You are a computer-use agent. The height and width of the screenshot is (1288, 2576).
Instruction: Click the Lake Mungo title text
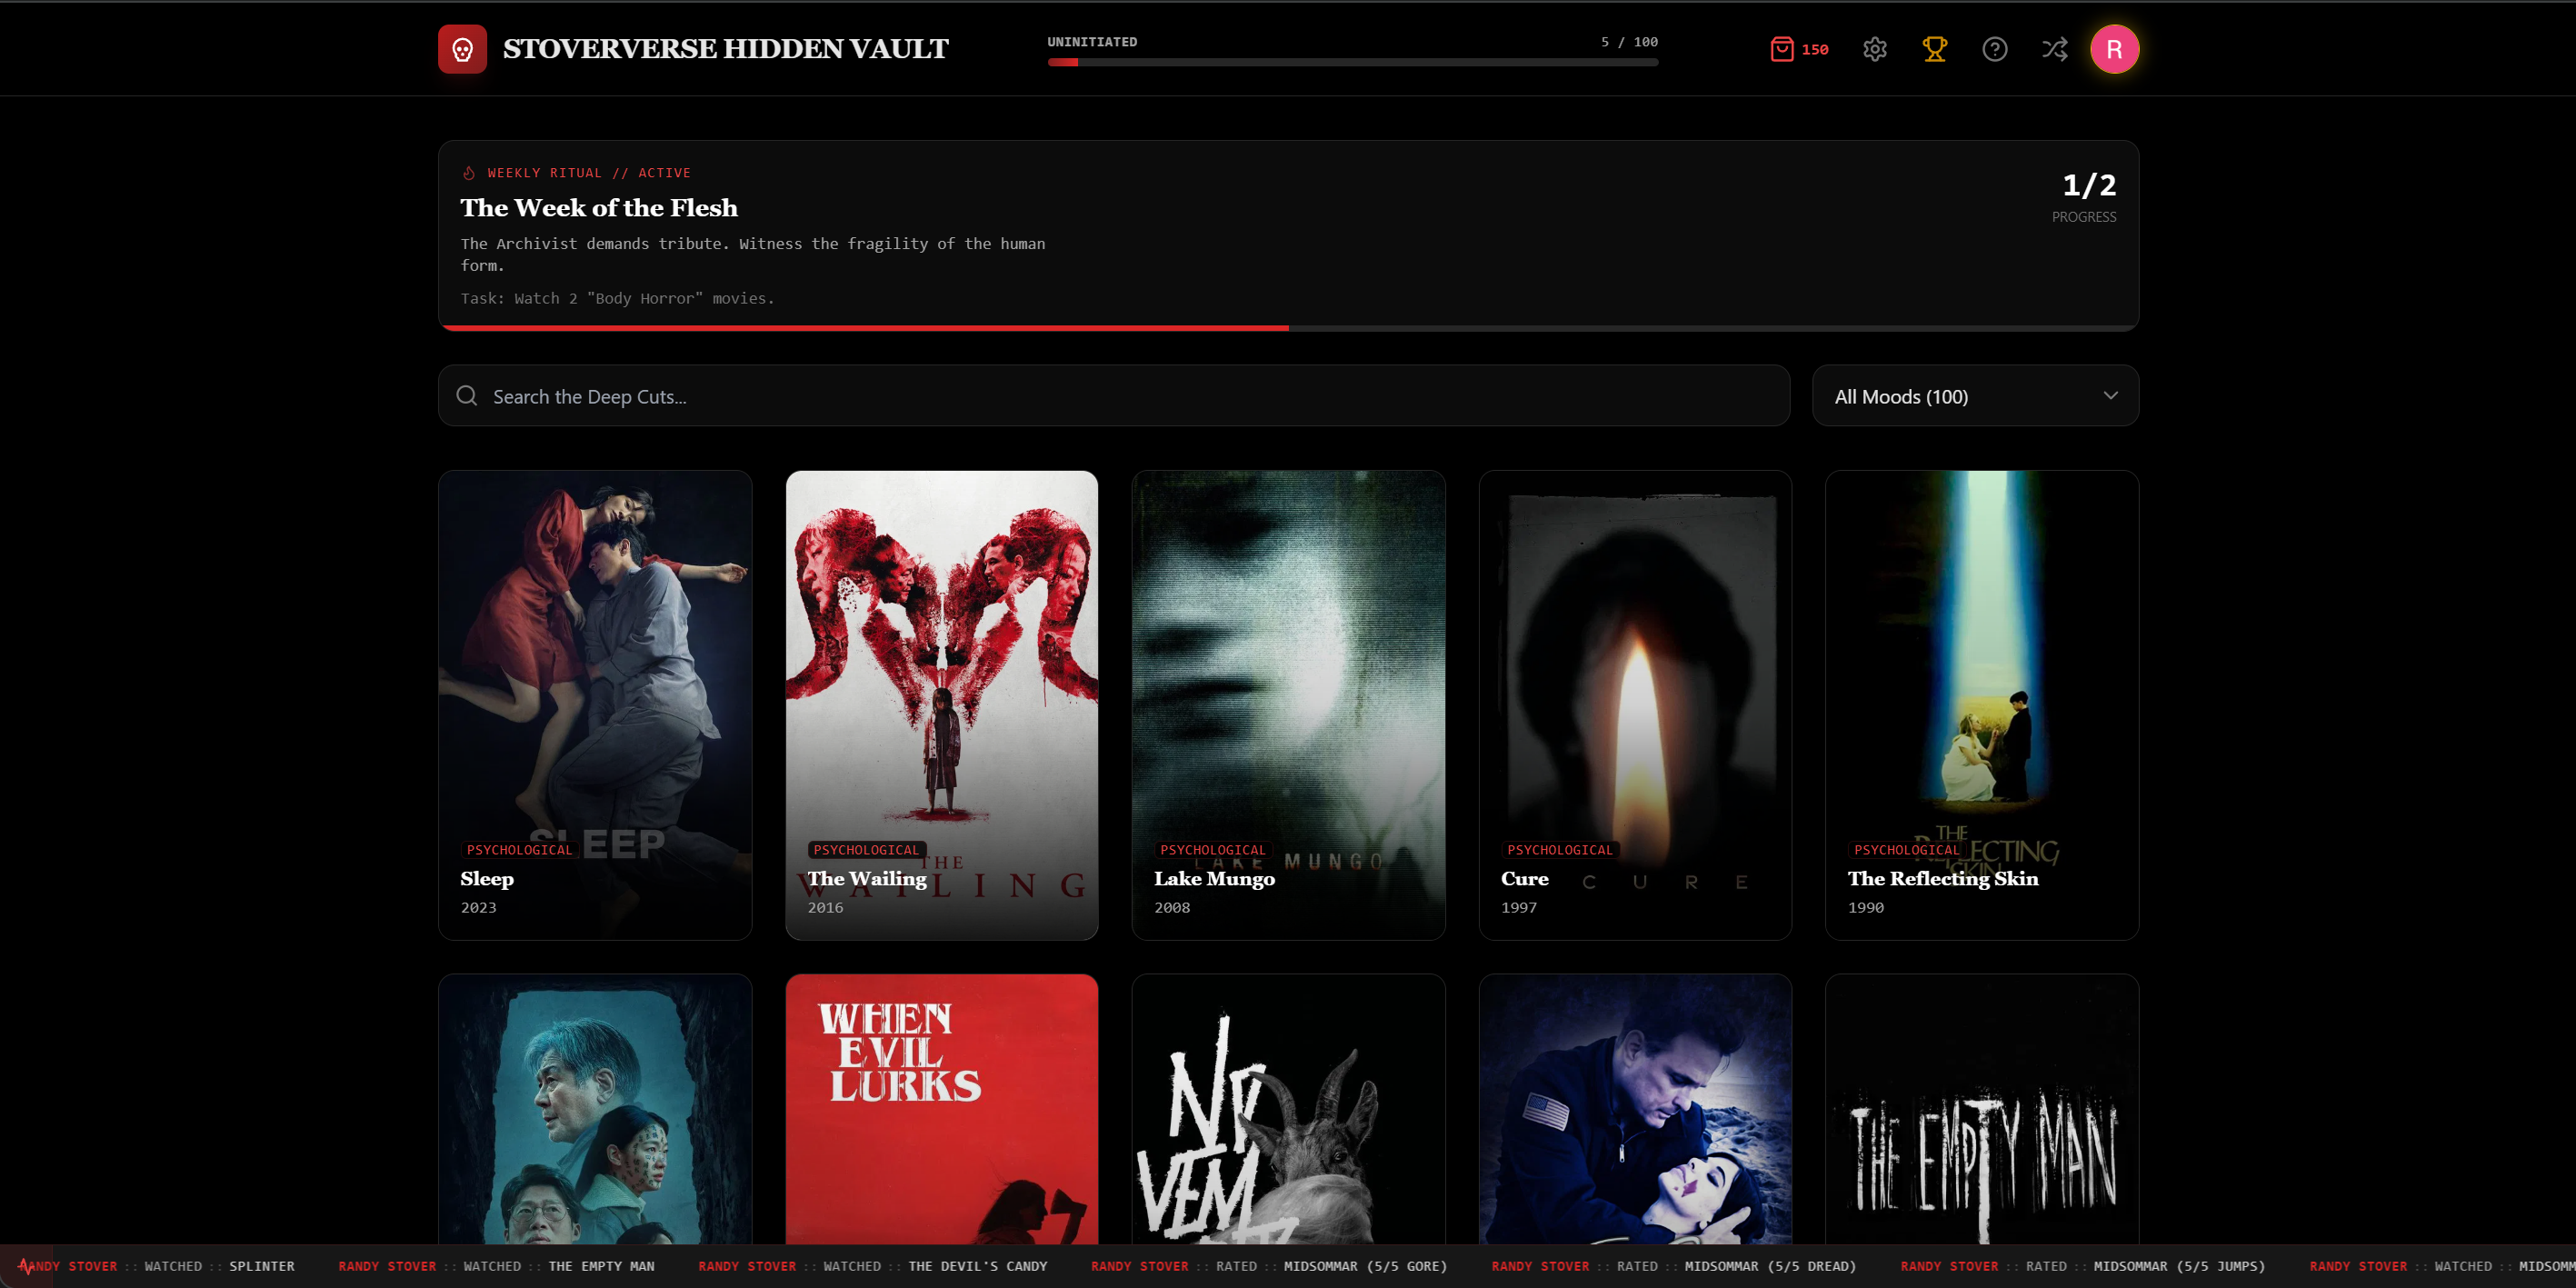(x=1214, y=879)
